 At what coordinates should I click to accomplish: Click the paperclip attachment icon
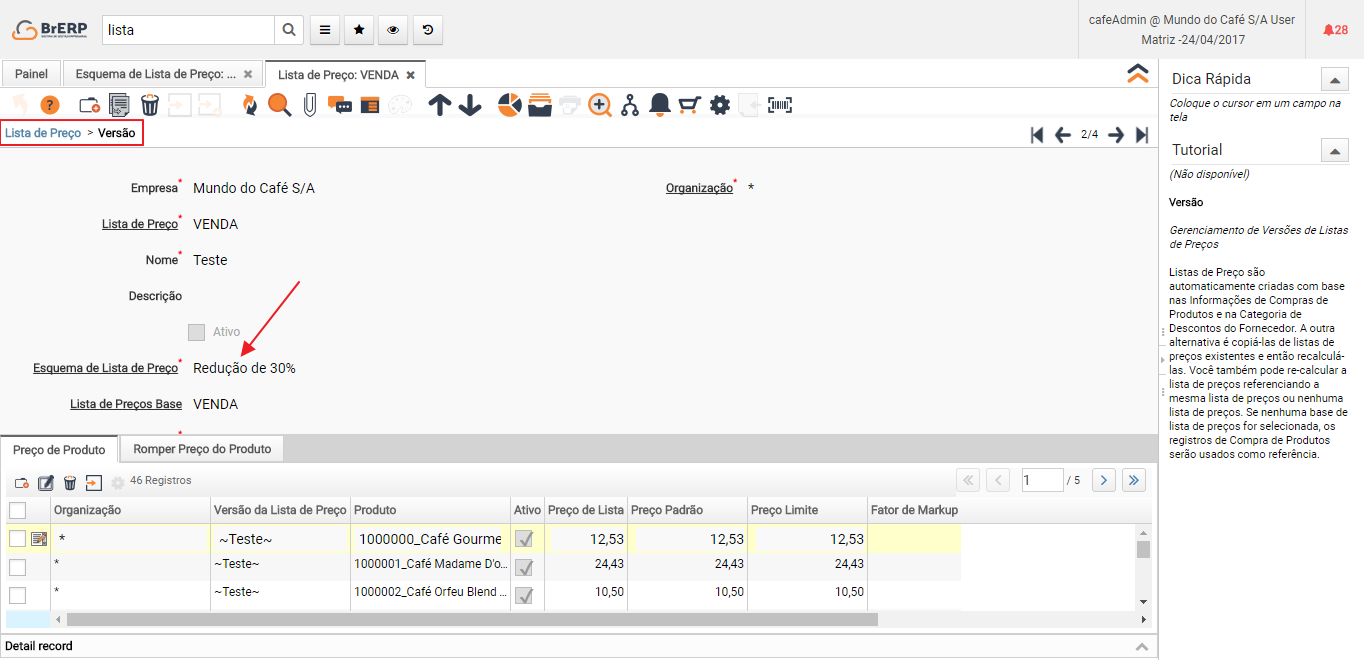click(310, 105)
